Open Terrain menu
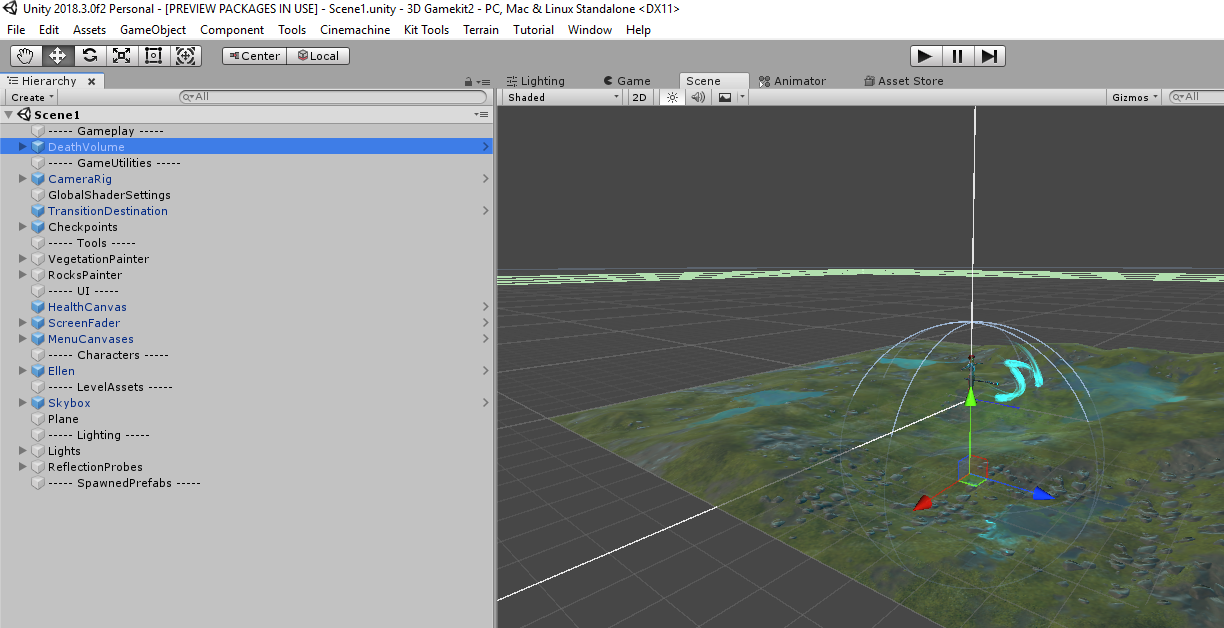1224x628 pixels. [481, 30]
